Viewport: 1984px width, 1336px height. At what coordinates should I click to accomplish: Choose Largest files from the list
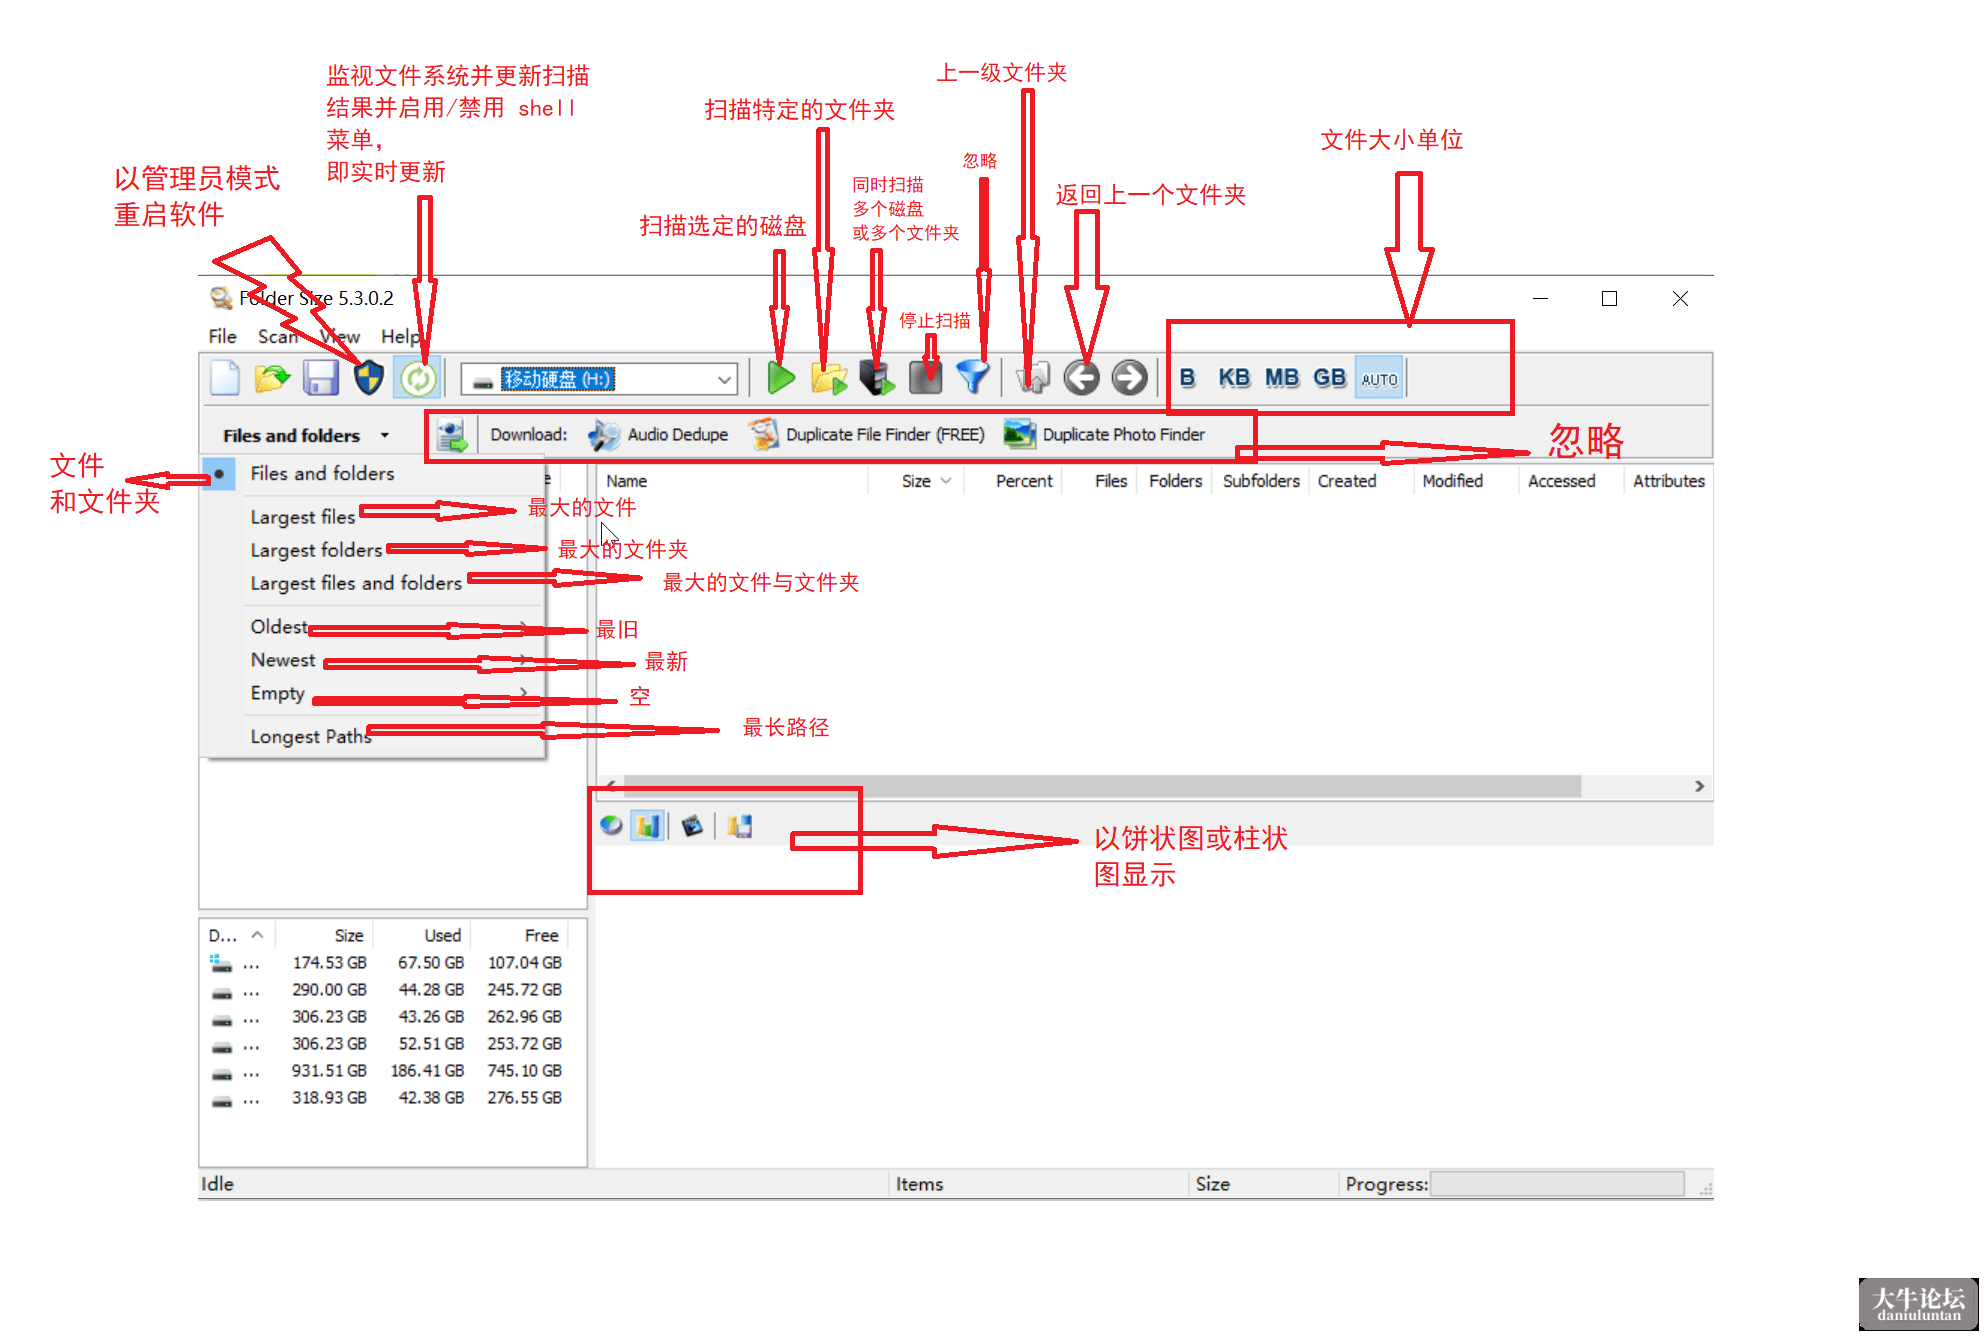(302, 517)
